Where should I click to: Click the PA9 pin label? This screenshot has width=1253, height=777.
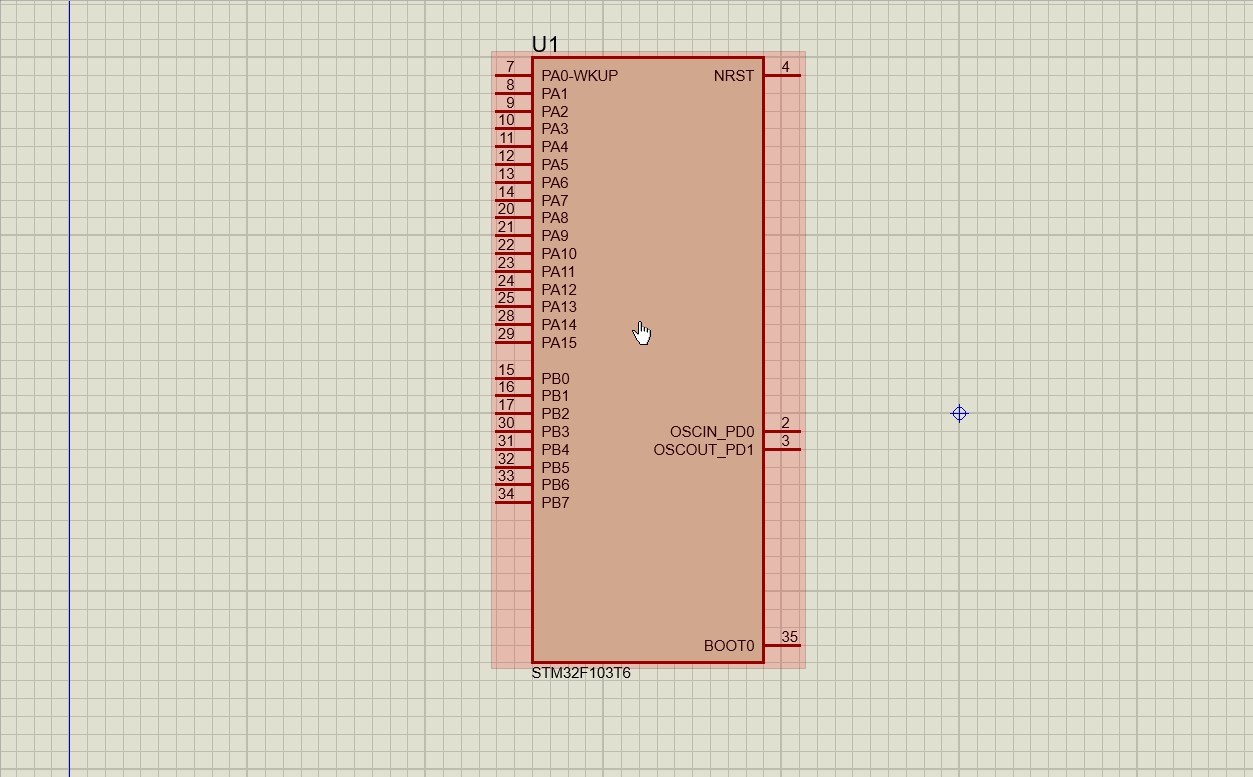tap(555, 236)
